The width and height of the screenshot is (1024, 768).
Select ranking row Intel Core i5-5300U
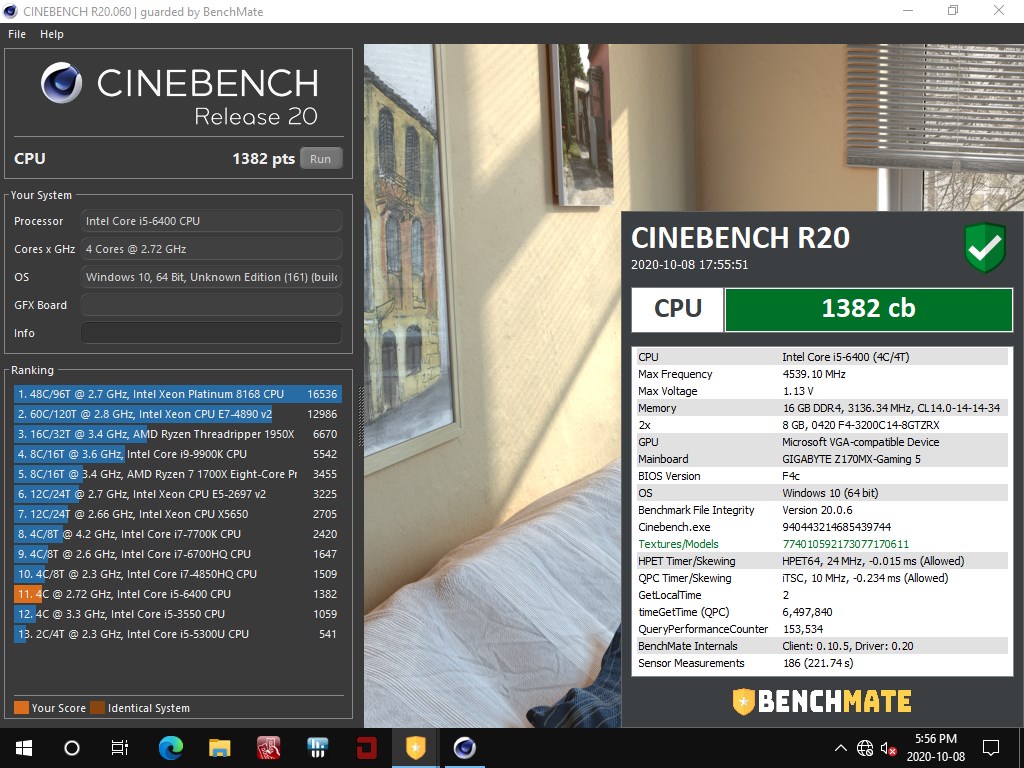point(178,634)
